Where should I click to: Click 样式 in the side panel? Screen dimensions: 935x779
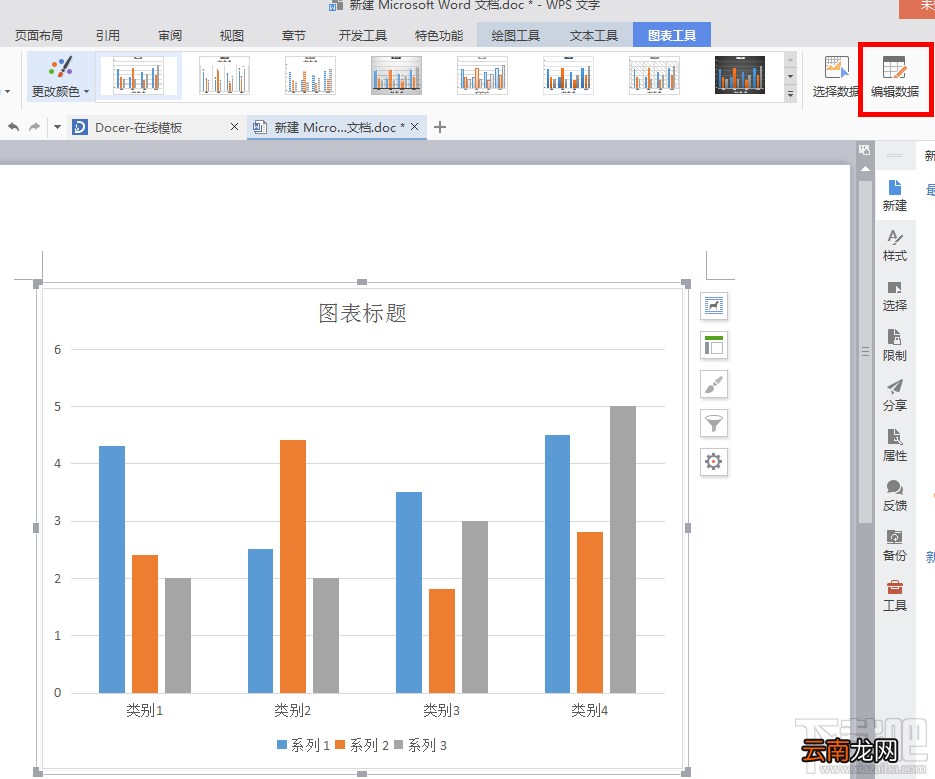pyautogui.click(x=894, y=246)
